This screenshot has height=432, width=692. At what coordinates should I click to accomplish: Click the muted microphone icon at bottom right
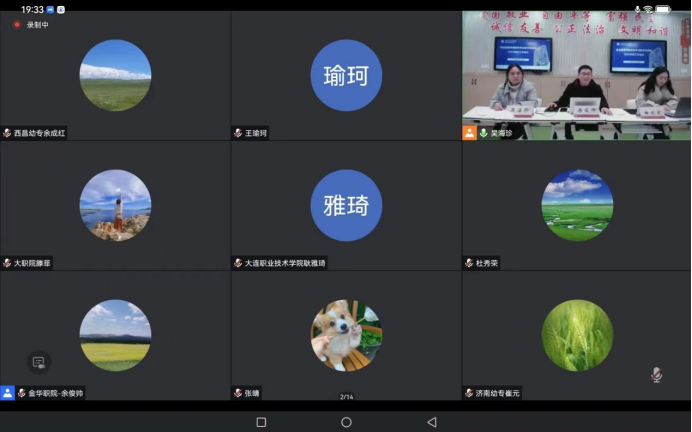coord(656,374)
